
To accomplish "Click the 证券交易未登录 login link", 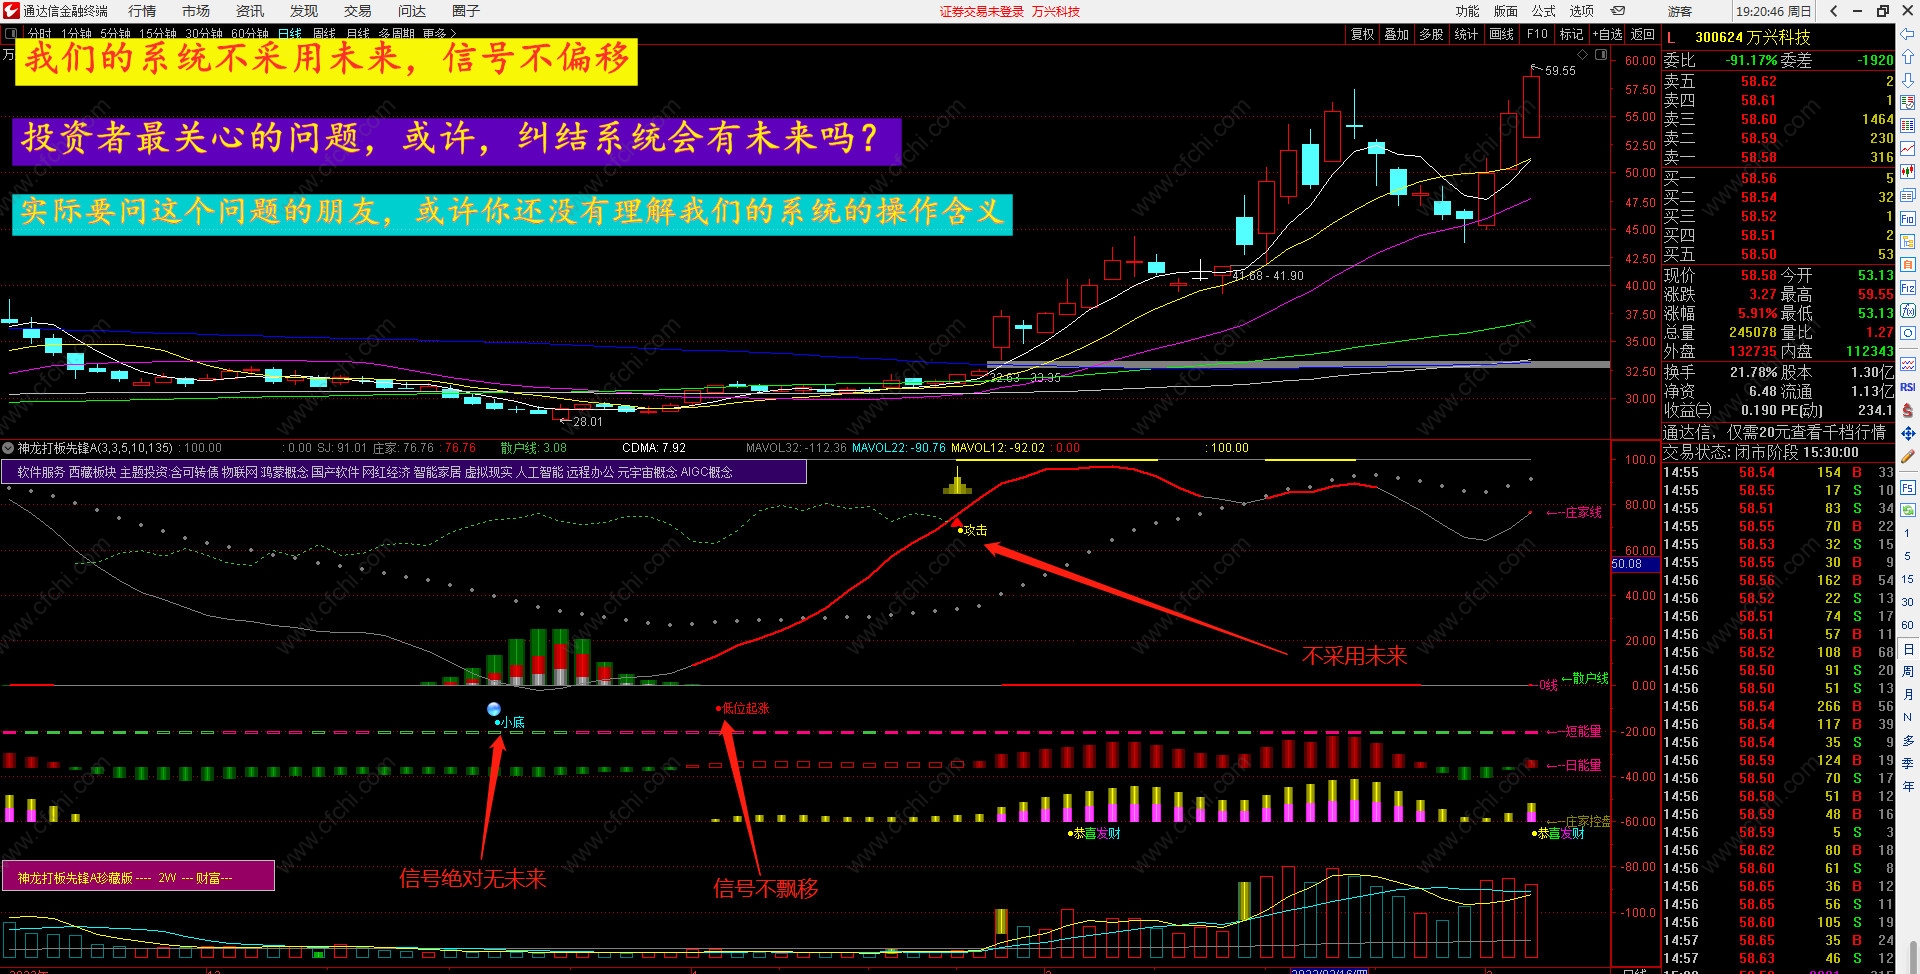I will [x=982, y=11].
